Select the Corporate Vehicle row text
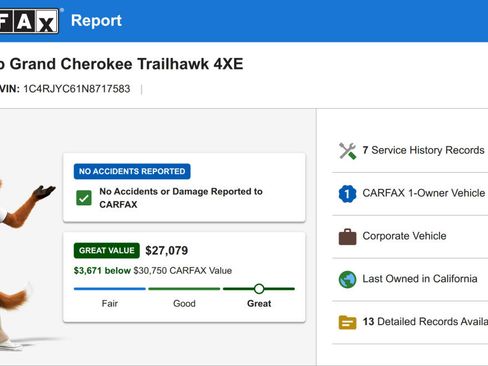 (404, 236)
